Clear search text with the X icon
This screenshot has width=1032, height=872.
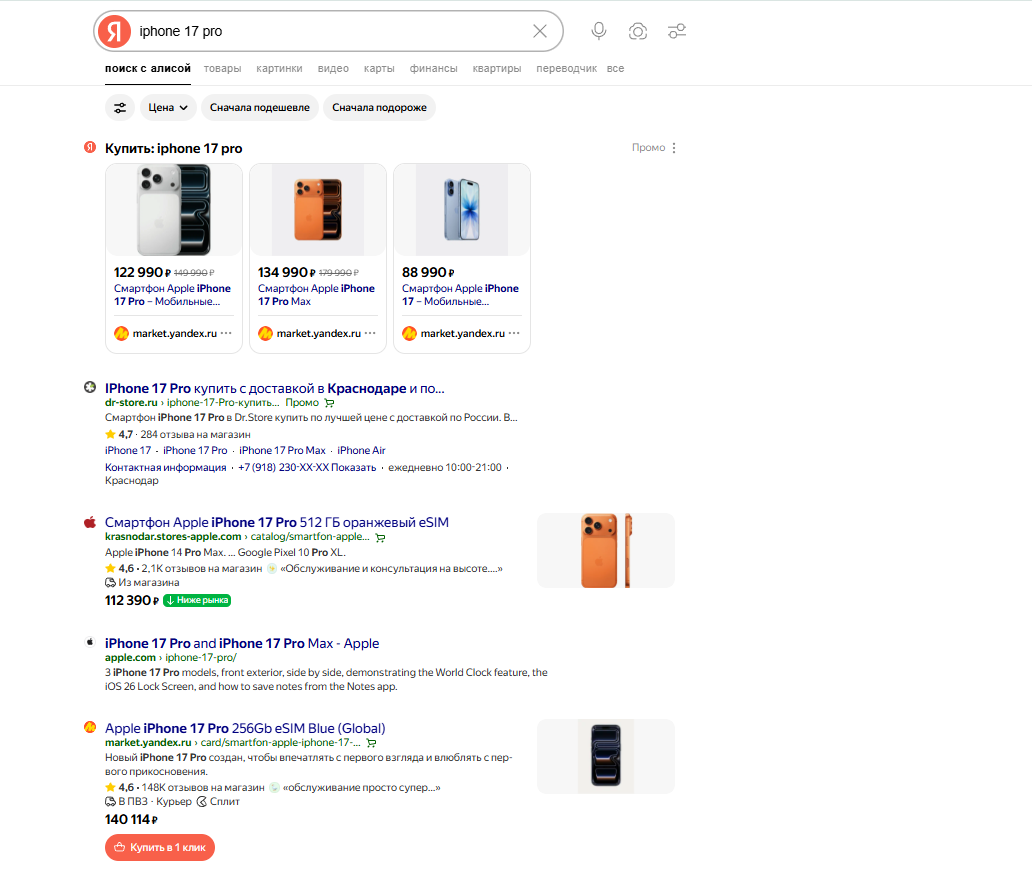click(x=540, y=31)
